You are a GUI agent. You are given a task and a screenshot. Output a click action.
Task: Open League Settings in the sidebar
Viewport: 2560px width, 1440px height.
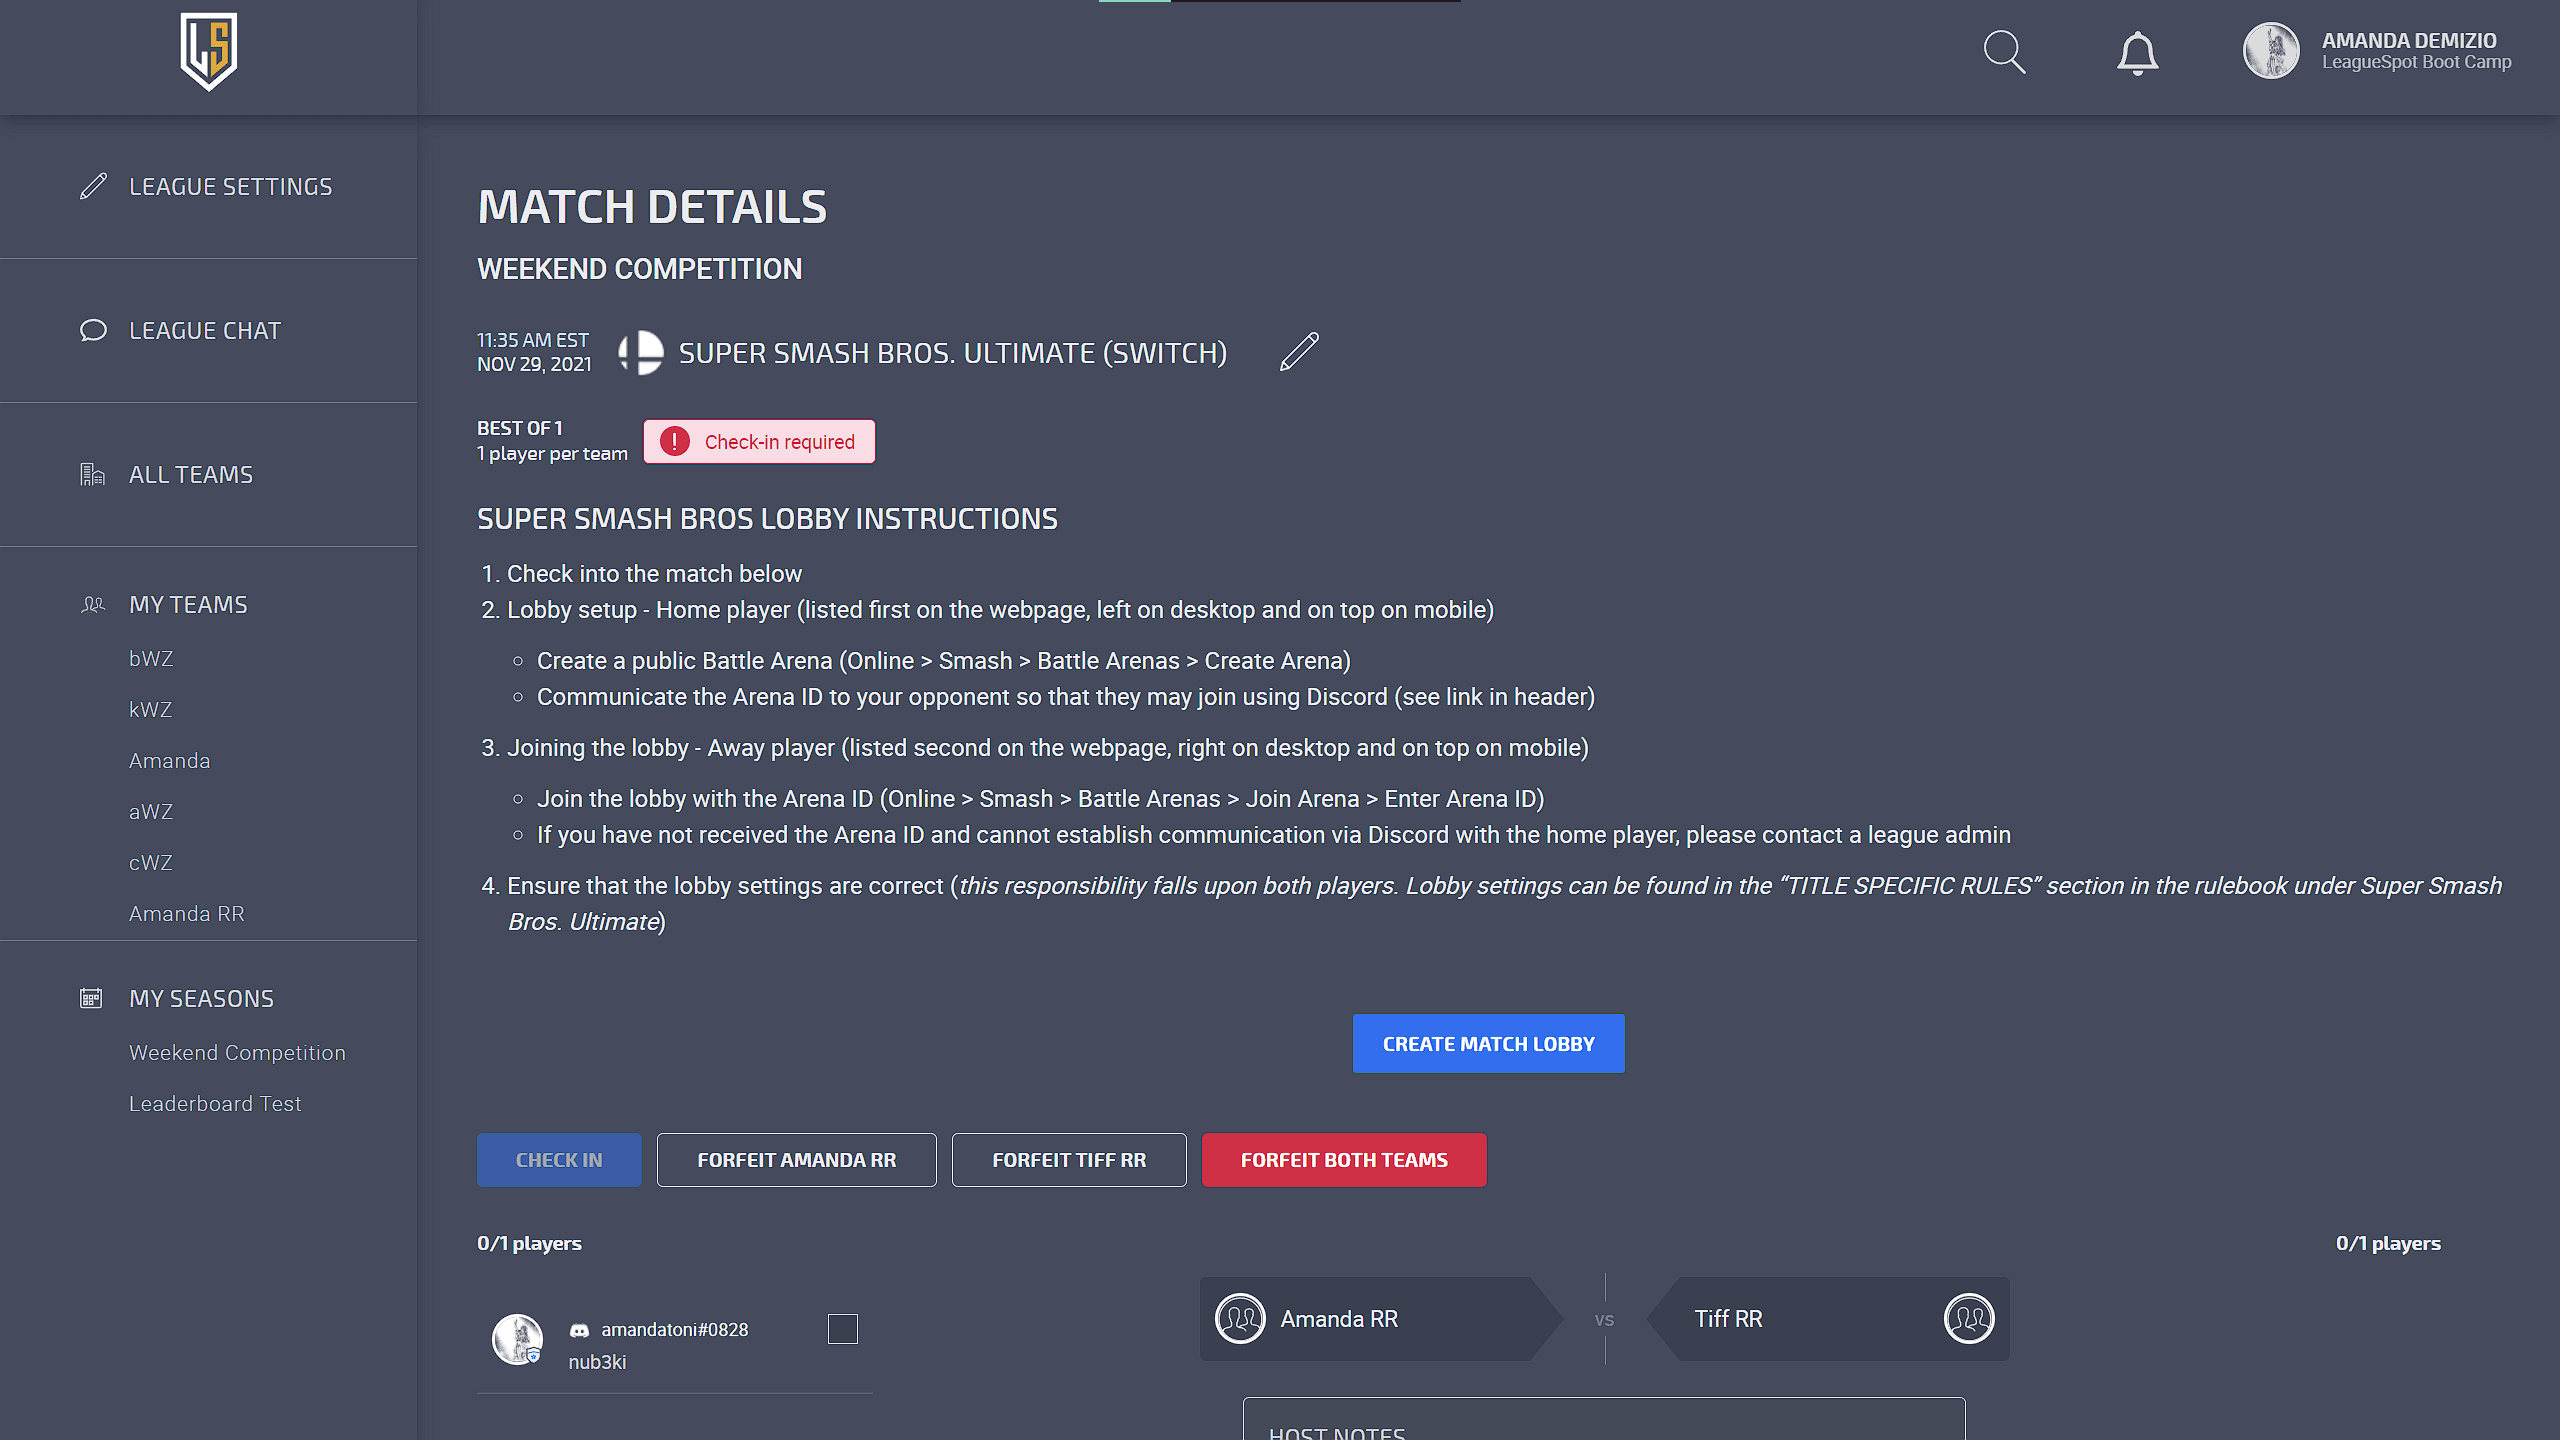click(230, 187)
